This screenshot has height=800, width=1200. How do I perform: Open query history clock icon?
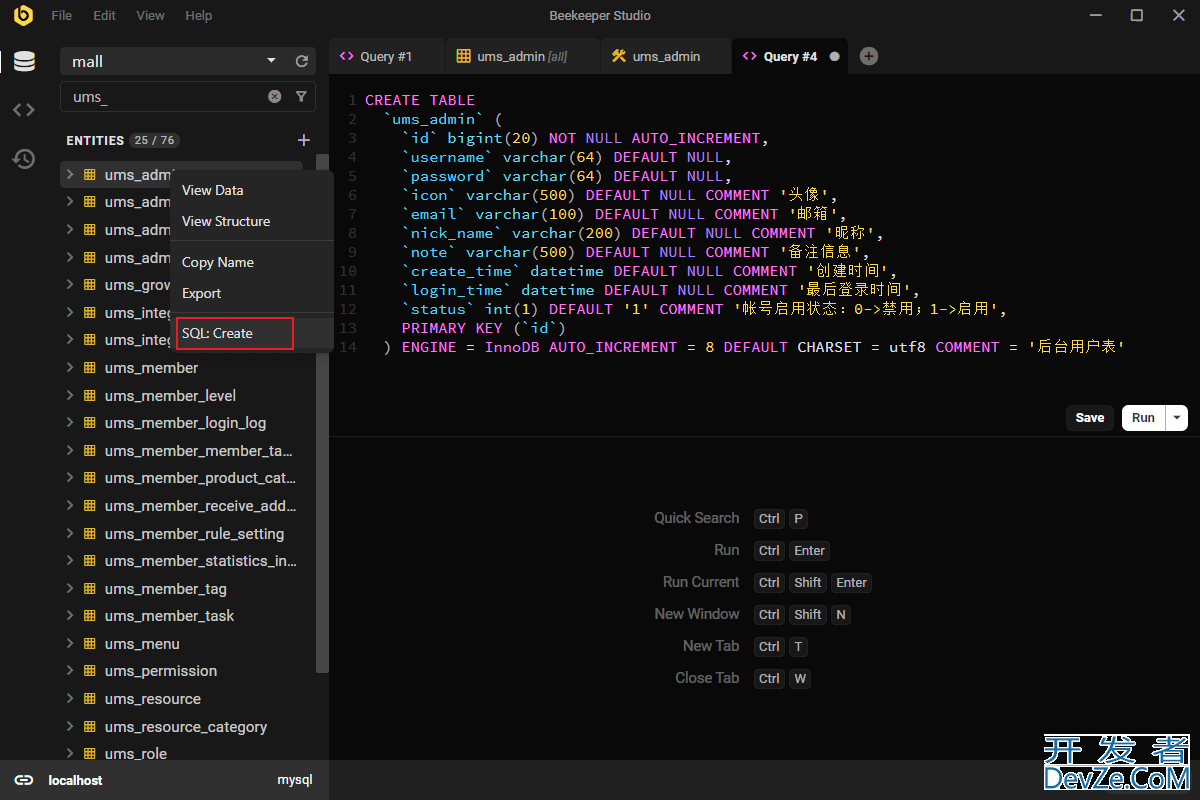click(24, 158)
